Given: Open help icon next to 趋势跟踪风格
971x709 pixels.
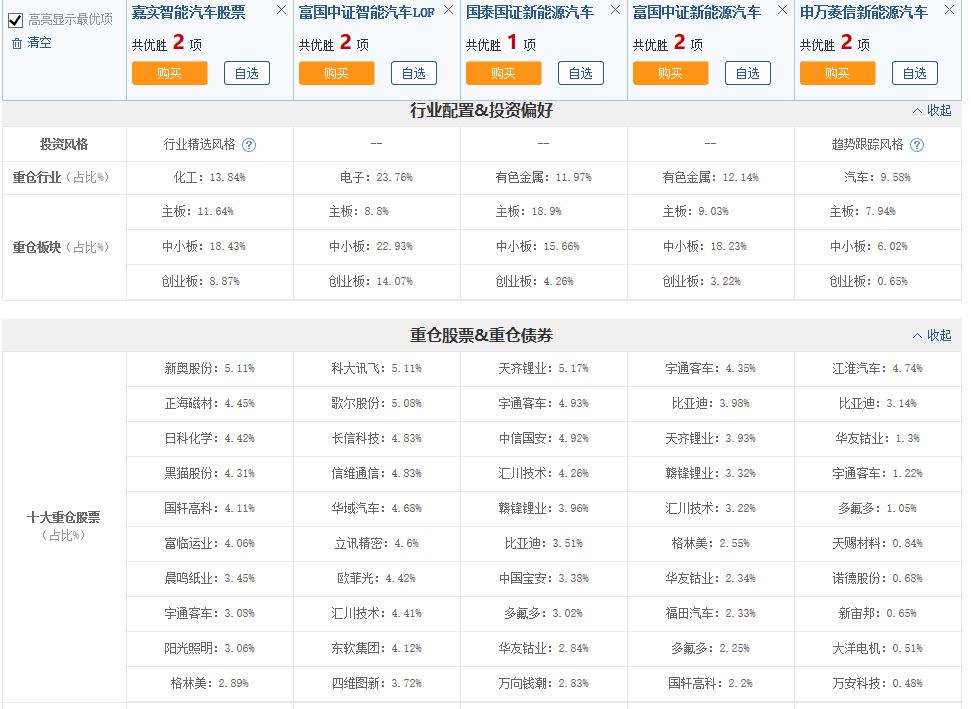Looking at the screenshot, I should coord(917,145).
